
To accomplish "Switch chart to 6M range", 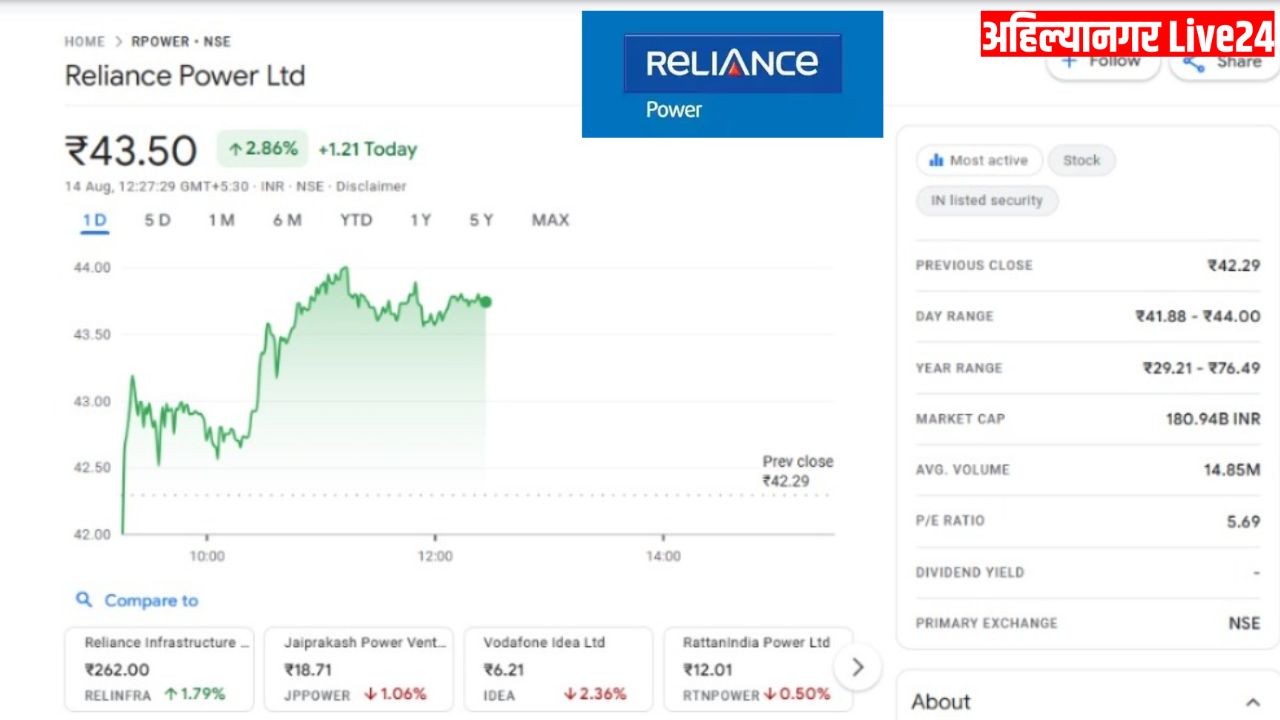I will tap(287, 220).
